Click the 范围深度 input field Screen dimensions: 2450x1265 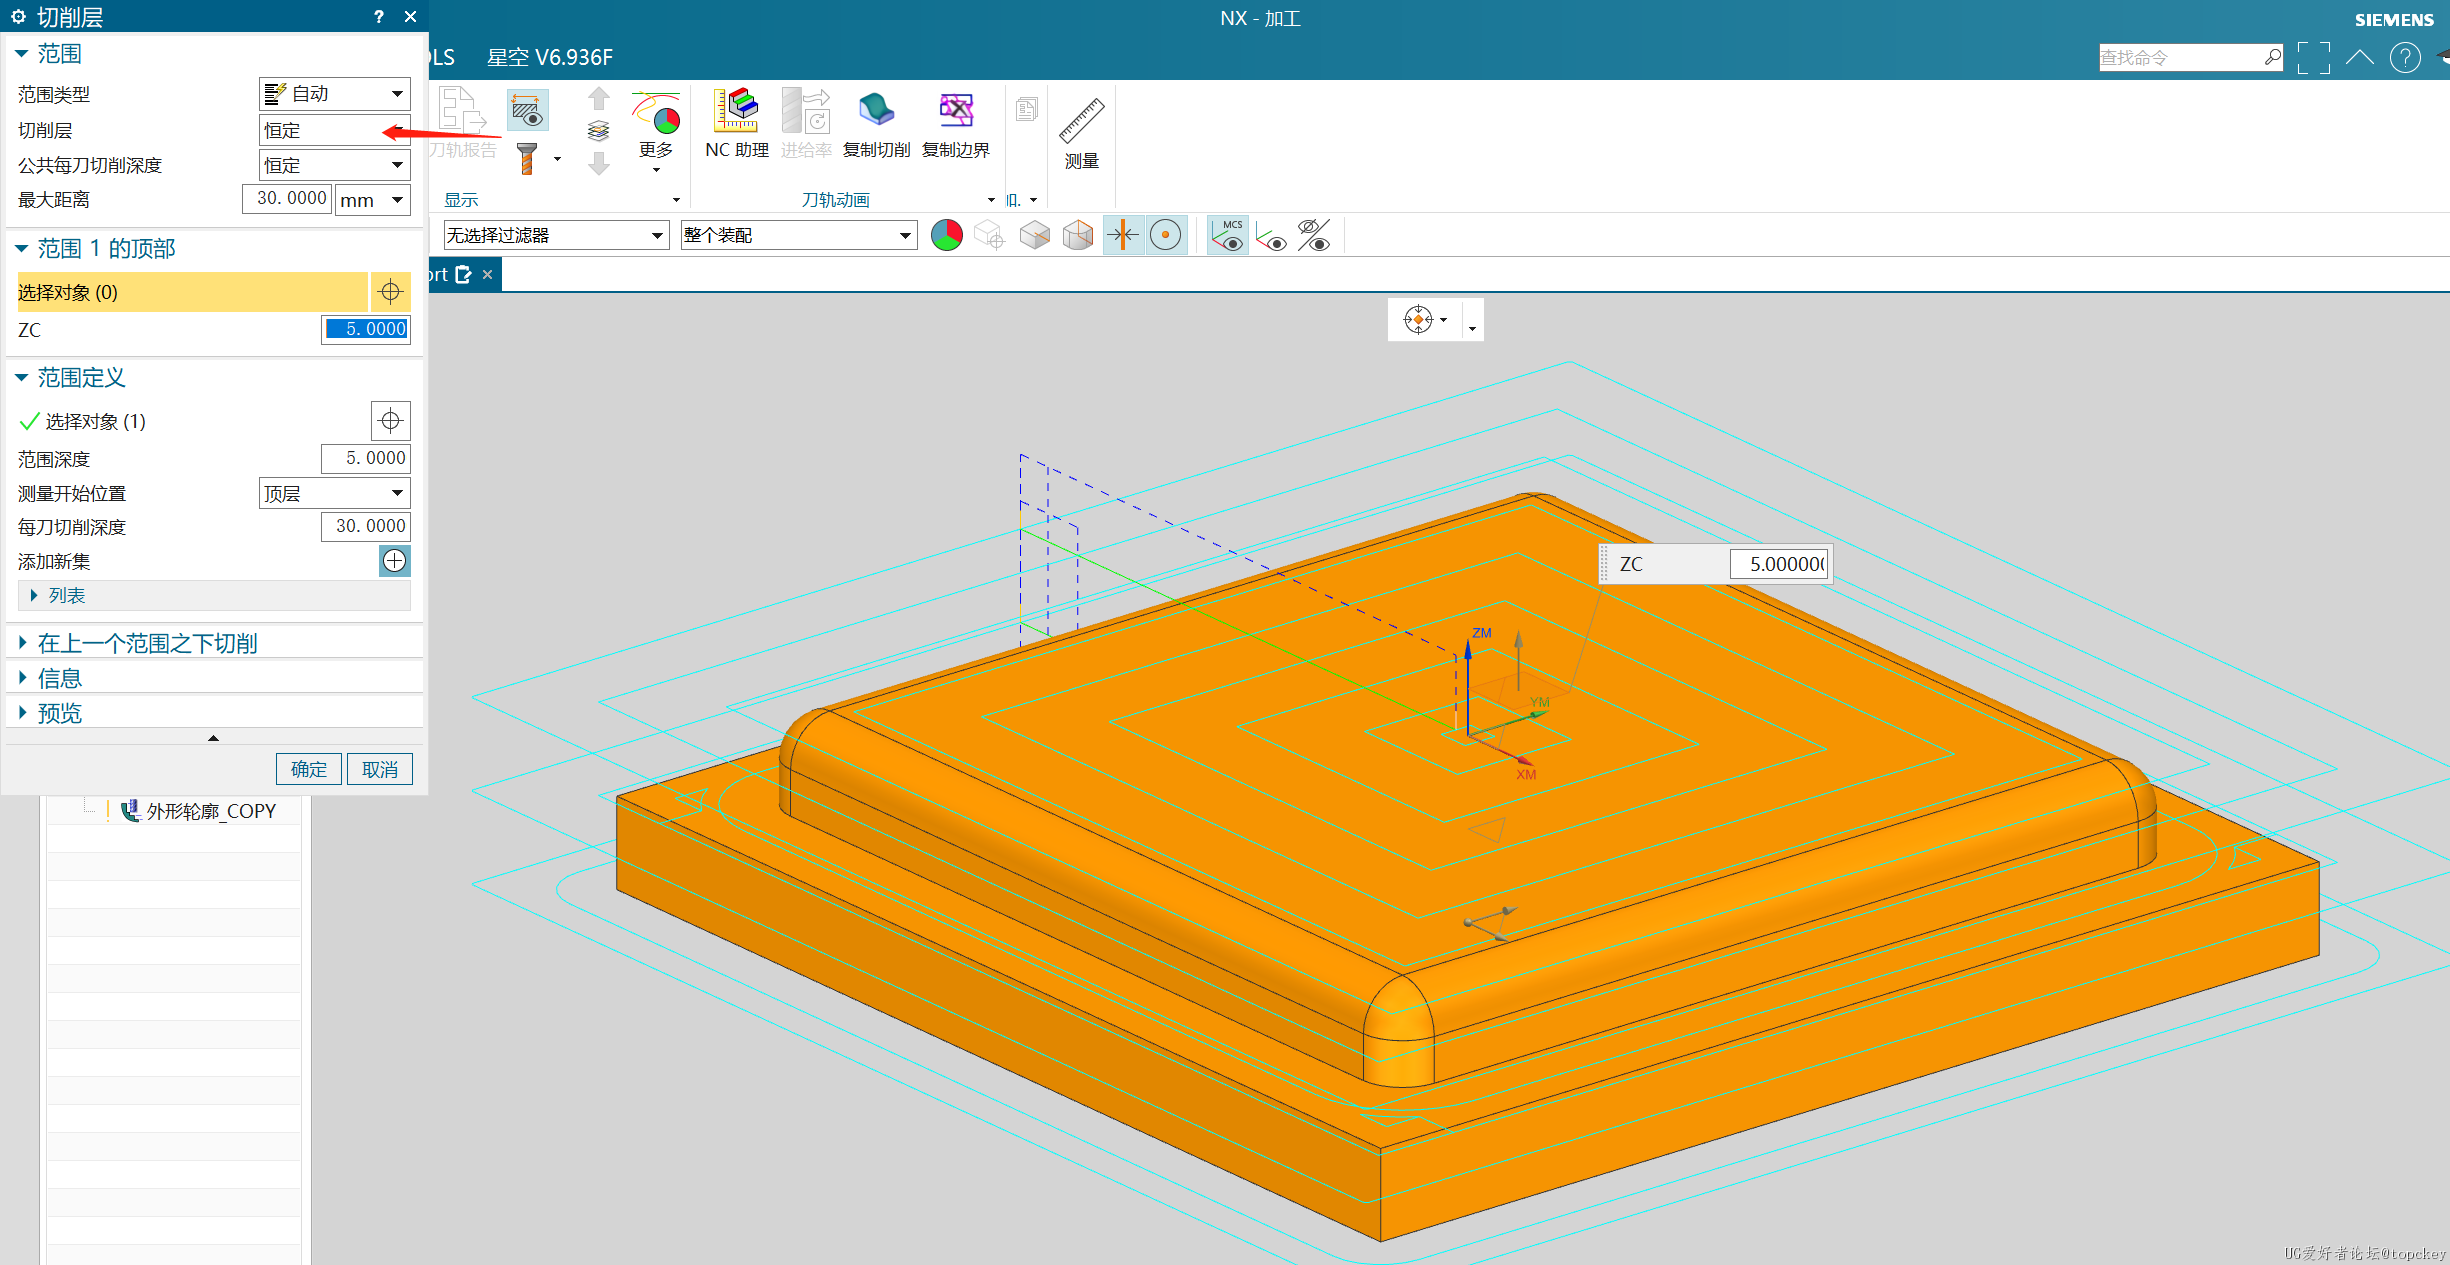pyautogui.click(x=366, y=458)
